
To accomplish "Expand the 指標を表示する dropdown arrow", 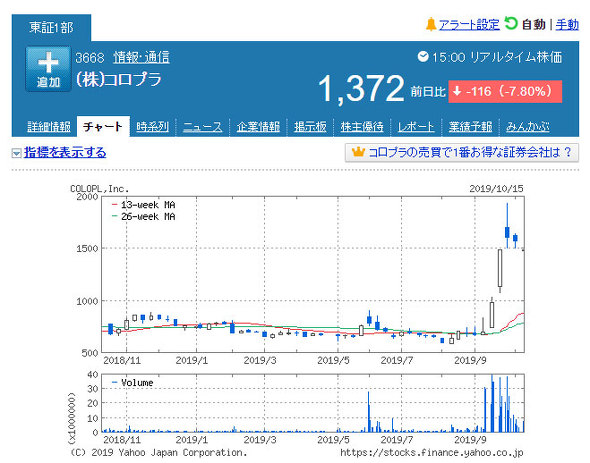I will 16,153.
